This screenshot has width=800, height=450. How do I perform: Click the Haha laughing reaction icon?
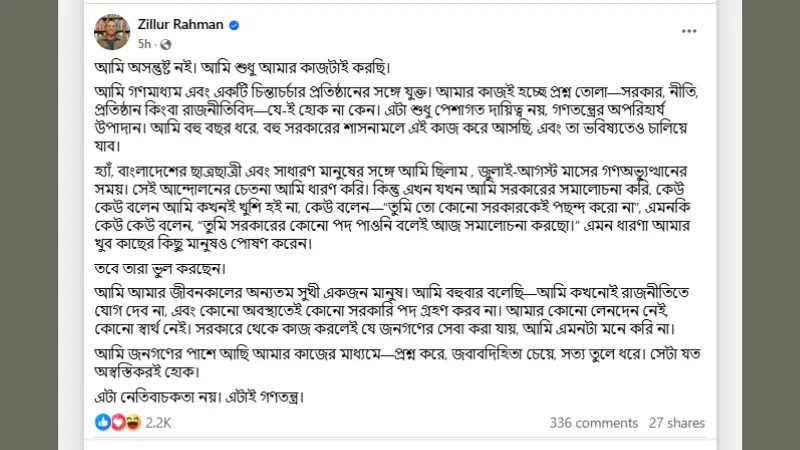[133, 422]
